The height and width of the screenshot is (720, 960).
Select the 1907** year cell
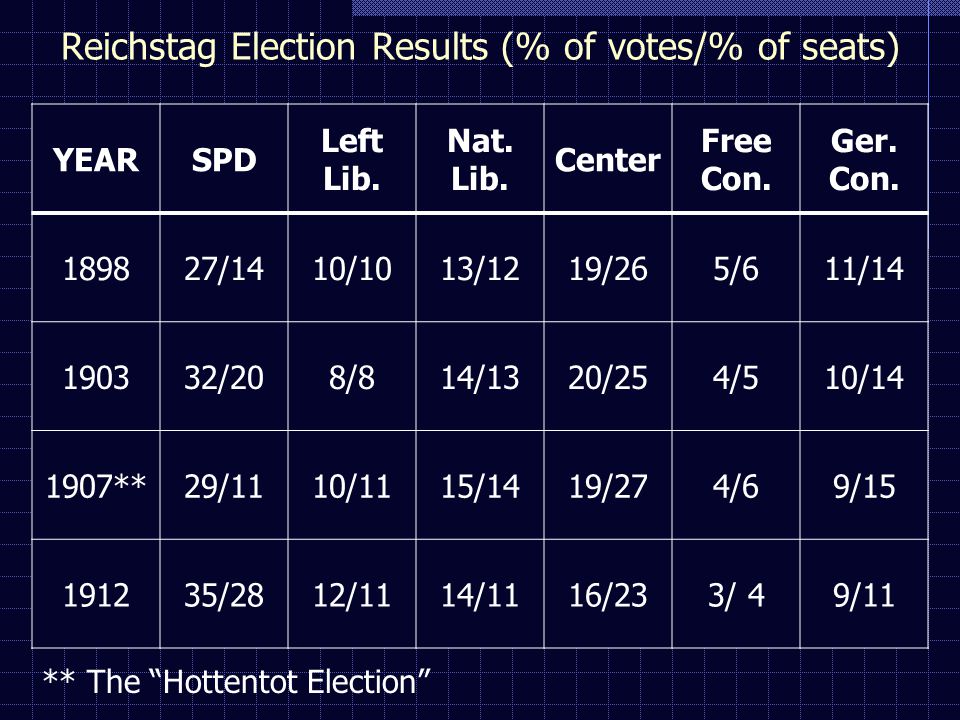[96, 486]
